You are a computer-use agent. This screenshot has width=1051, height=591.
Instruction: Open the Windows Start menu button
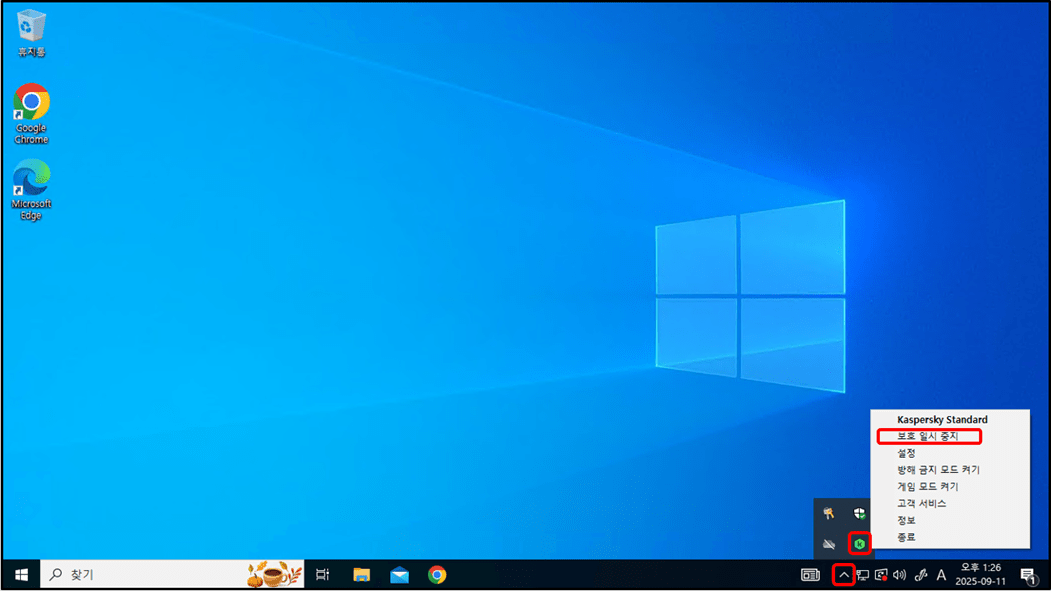coord(21,575)
